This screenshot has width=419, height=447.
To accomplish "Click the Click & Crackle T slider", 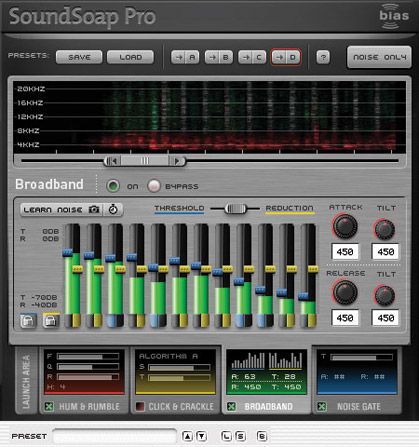I will click(179, 378).
